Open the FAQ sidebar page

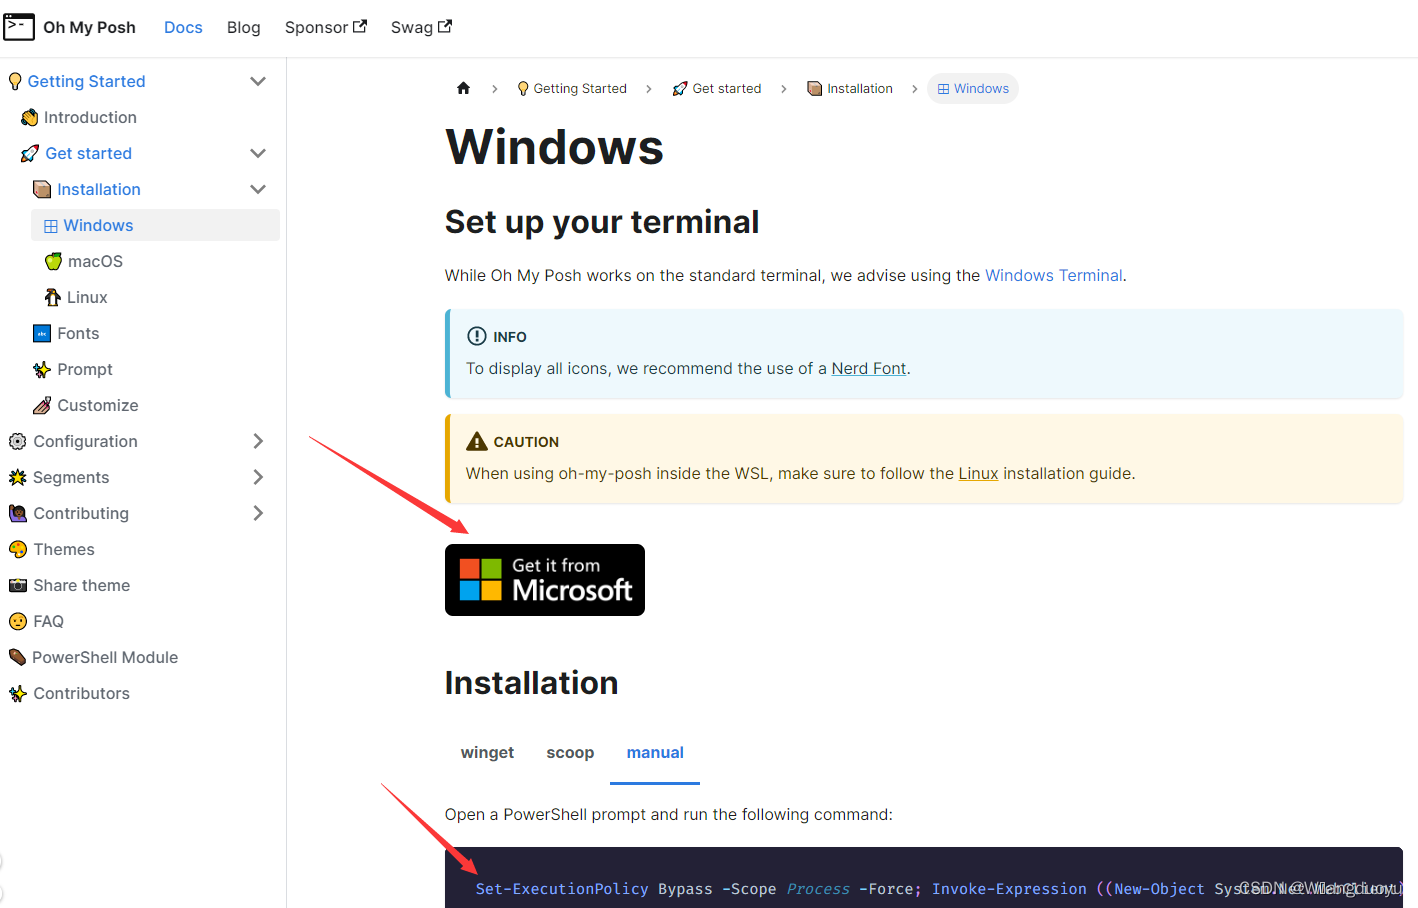(x=48, y=621)
